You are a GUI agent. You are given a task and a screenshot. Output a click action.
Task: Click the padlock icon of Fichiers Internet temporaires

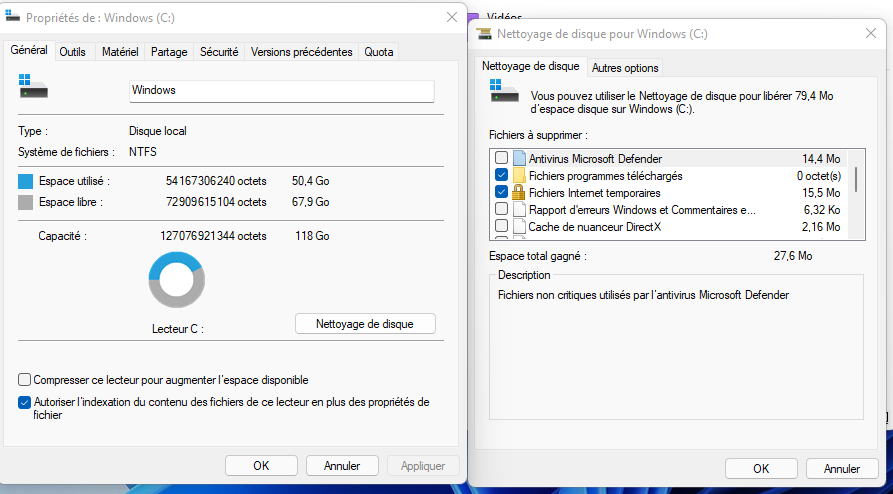(x=518, y=192)
